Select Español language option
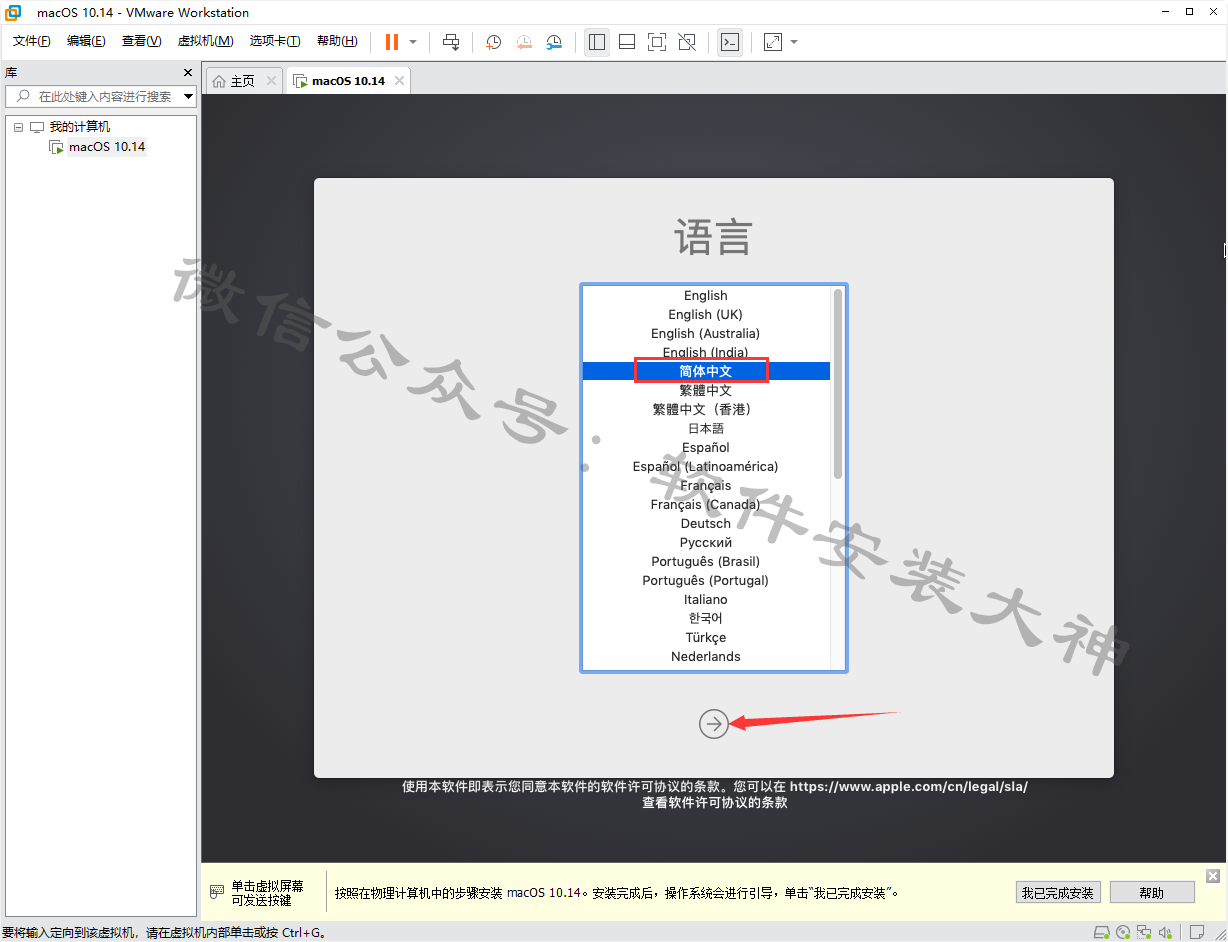The width and height of the screenshot is (1228, 942). coord(706,447)
